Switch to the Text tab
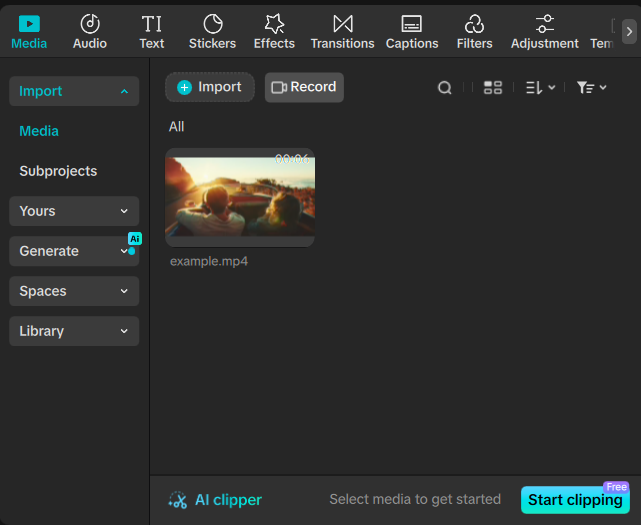Viewport: 641px width, 525px height. (152, 32)
